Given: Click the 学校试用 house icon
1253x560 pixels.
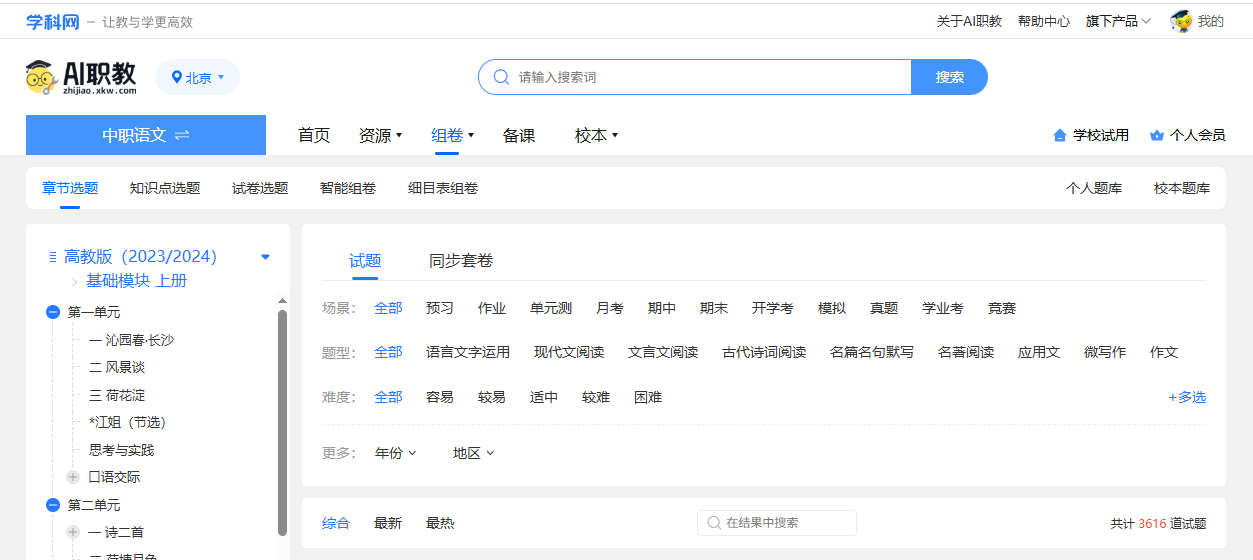Looking at the screenshot, I should point(1060,135).
